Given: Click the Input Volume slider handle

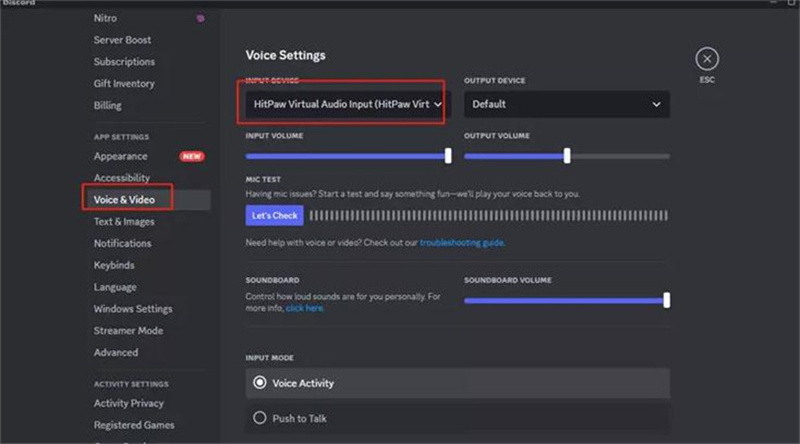Looking at the screenshot, I should (x=448, y=155).
